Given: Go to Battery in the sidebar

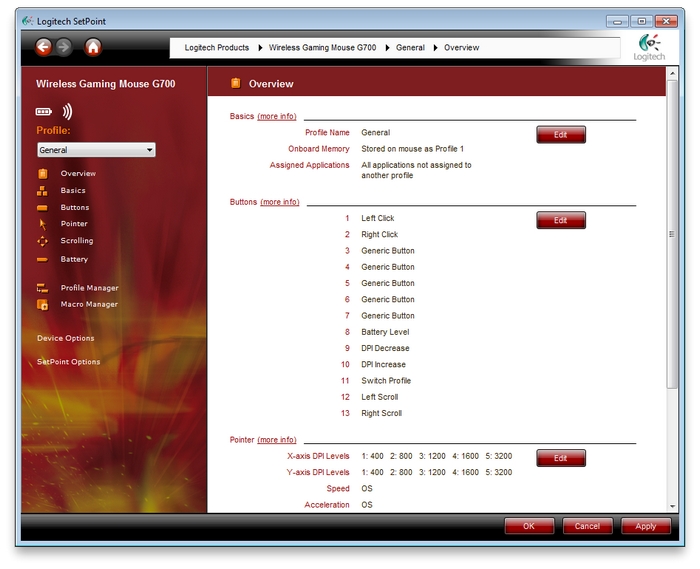Looking at the screenshot, I should coord(74,259).
